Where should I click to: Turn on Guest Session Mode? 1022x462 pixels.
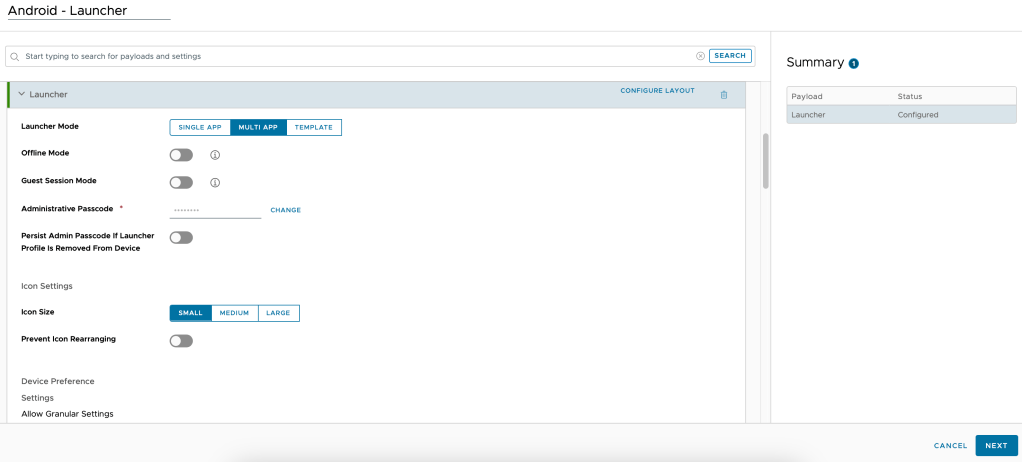pyautogui.click(x=181, y=183)
